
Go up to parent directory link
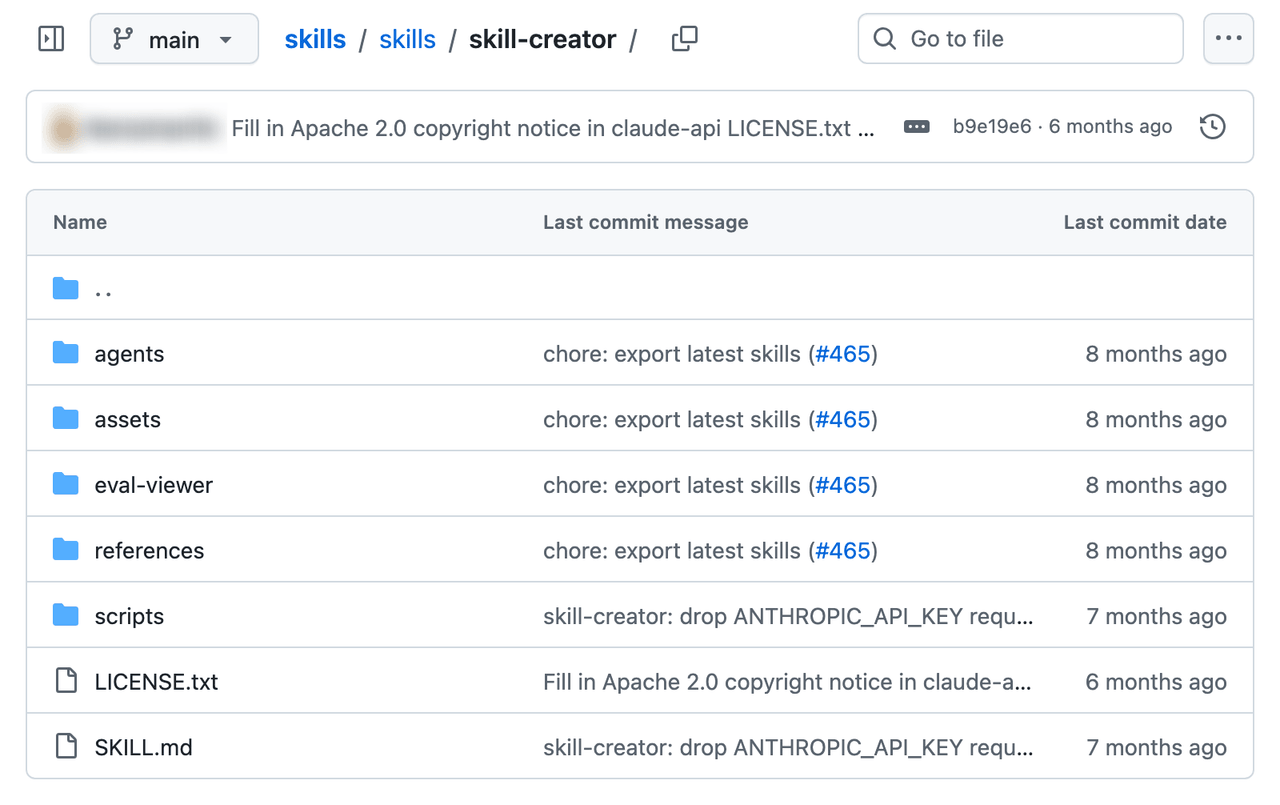point(103,289)
